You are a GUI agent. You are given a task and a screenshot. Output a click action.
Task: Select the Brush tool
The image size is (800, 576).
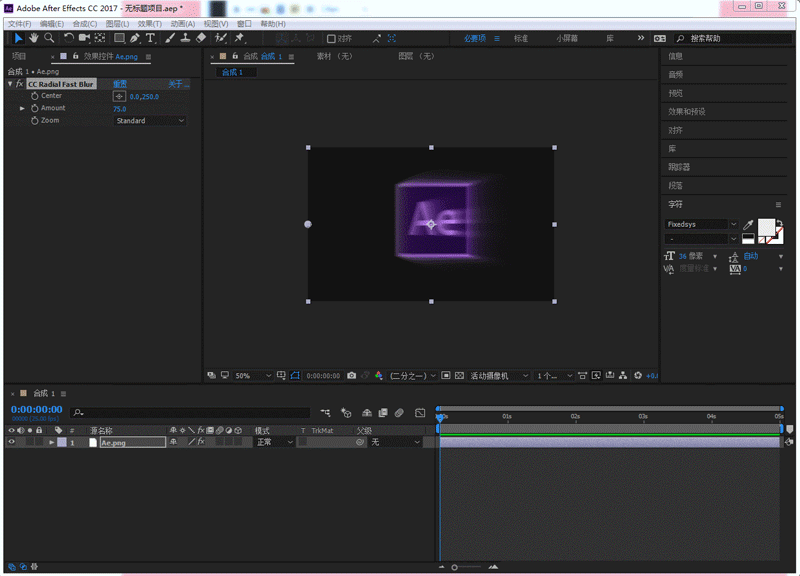(169, 38)
